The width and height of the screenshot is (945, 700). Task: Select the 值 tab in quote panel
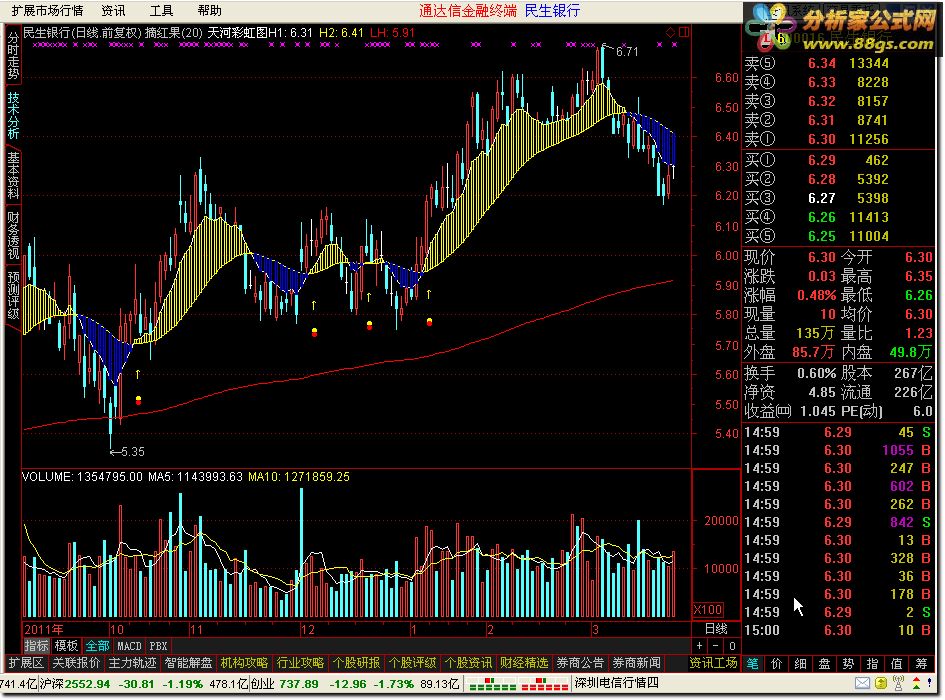(897, 664)
